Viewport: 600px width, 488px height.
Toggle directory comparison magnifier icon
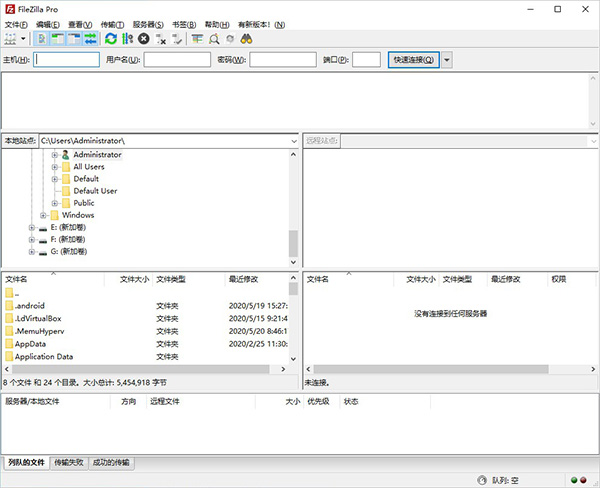214,39
